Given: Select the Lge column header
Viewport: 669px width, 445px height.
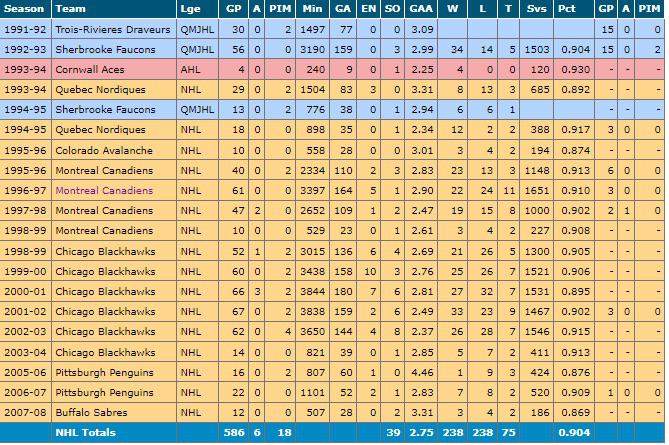Looking at the screenshot, I should 190,10.
